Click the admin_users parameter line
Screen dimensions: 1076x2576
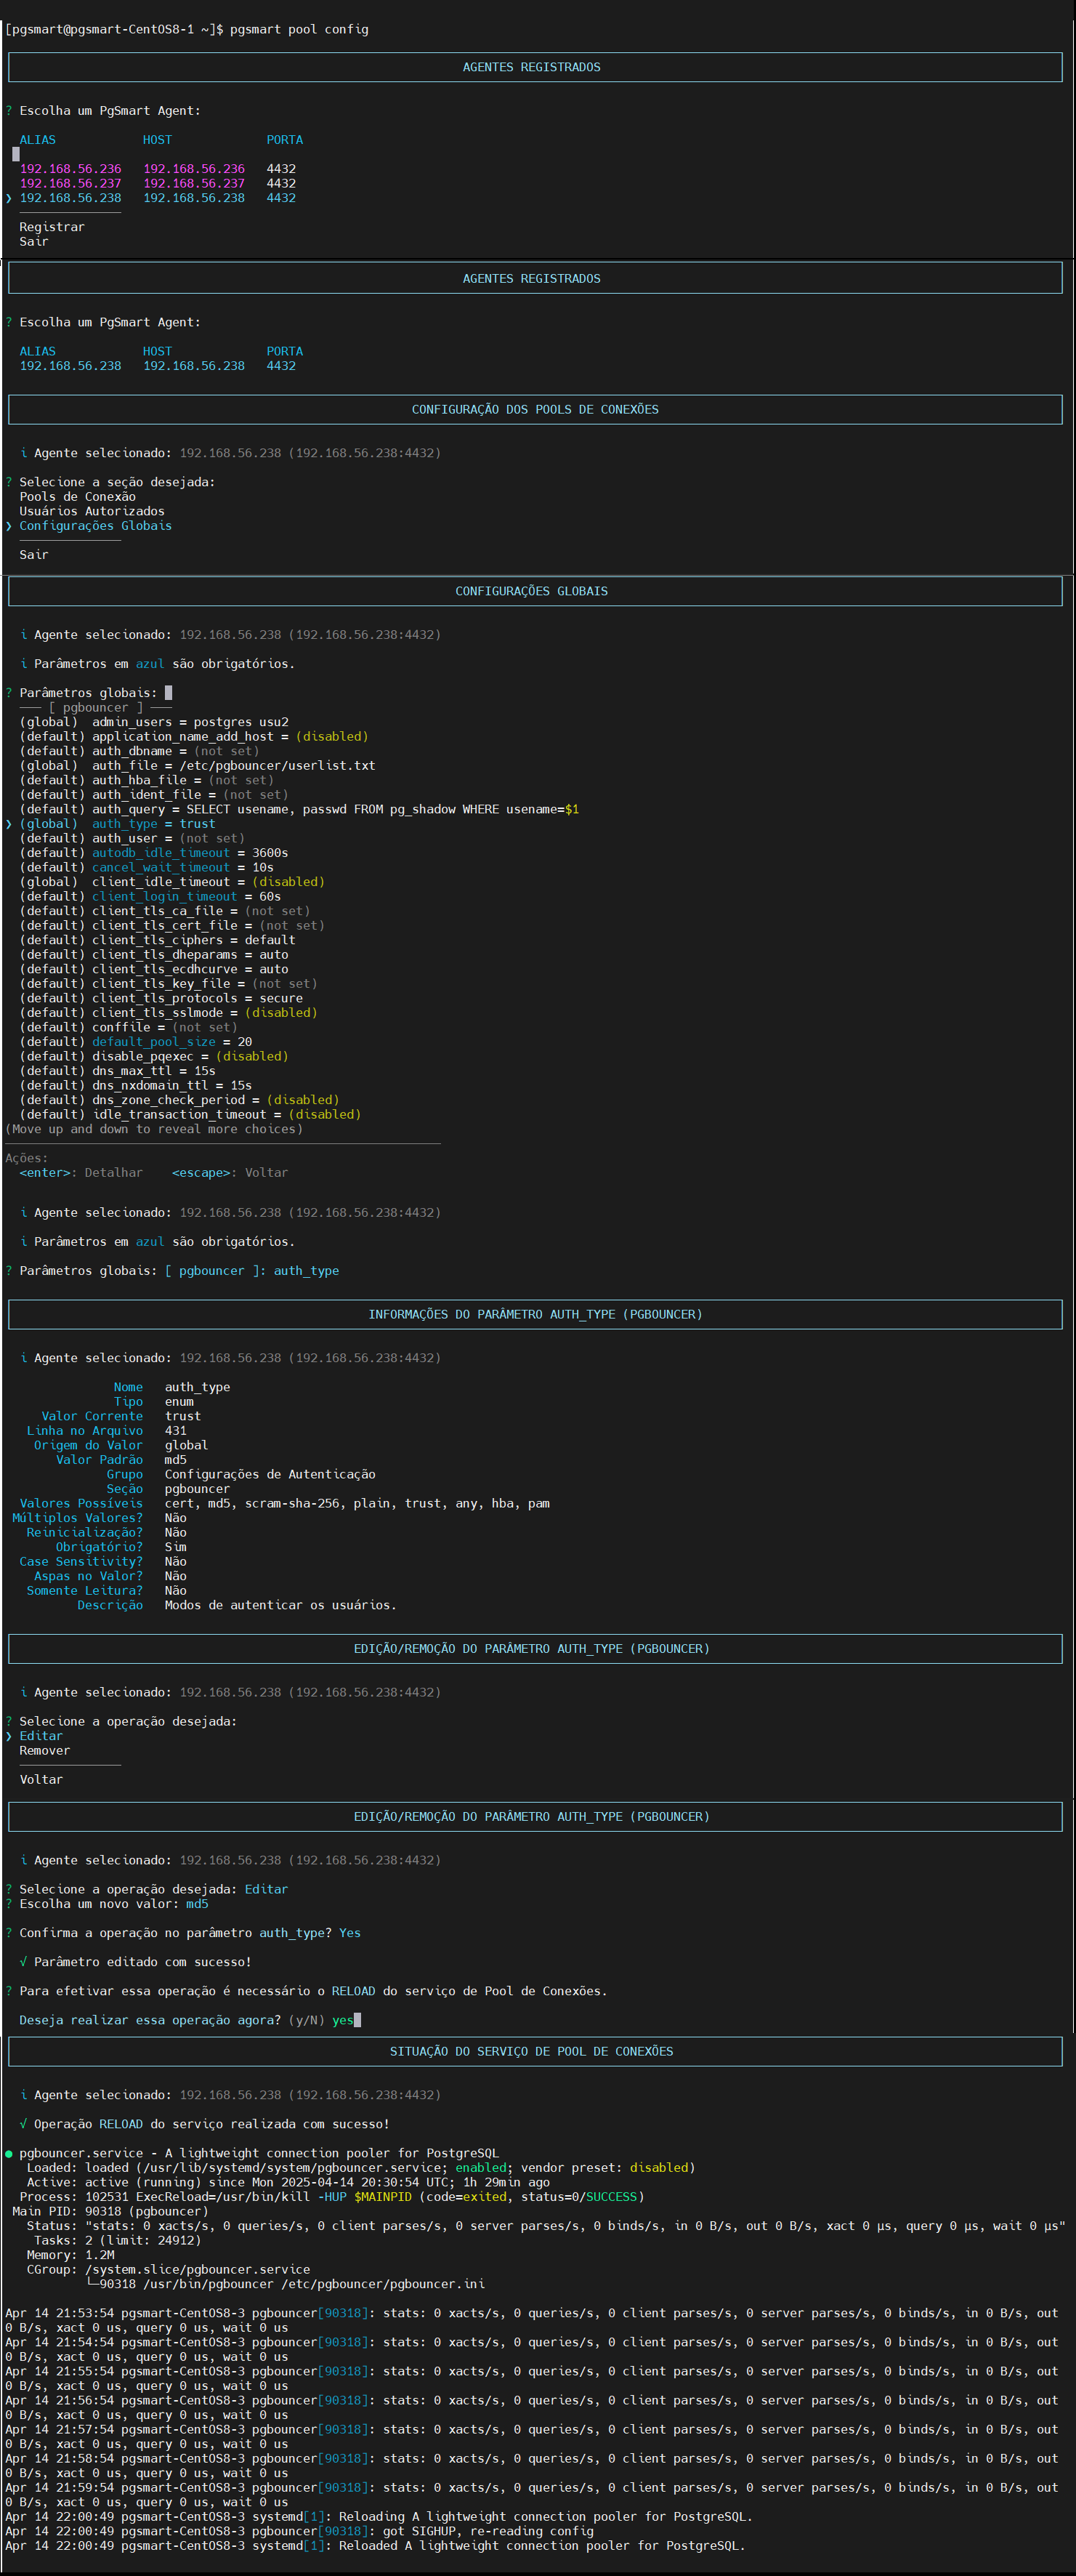154,722
